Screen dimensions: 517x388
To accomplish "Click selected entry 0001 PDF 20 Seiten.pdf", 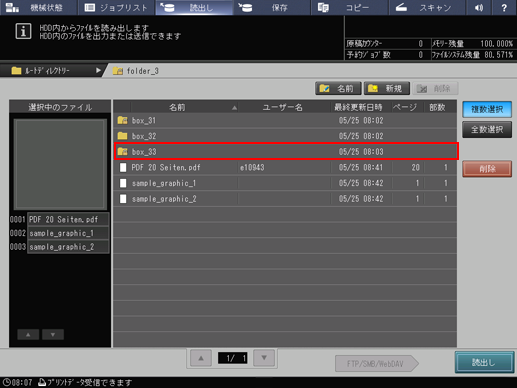I will click(x=68, y=219).
